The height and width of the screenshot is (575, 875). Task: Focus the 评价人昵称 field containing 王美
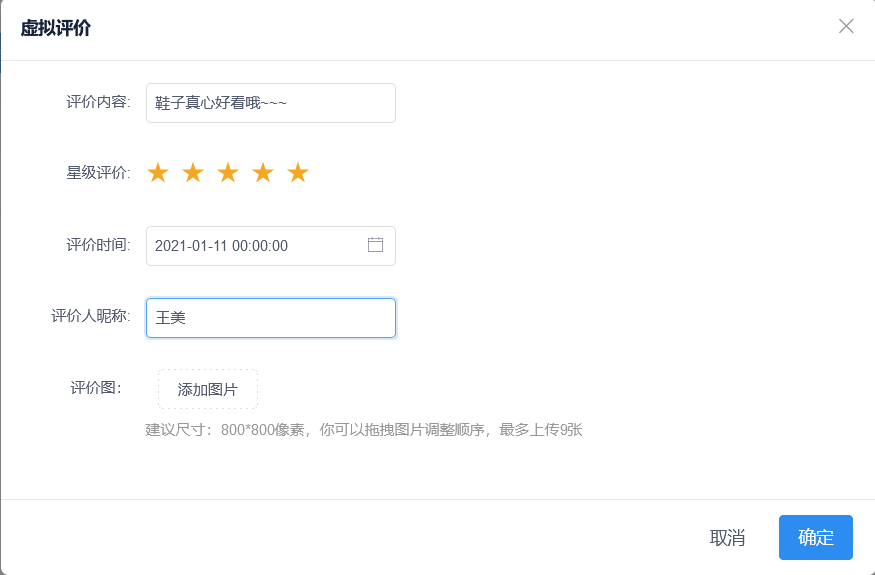271,318
